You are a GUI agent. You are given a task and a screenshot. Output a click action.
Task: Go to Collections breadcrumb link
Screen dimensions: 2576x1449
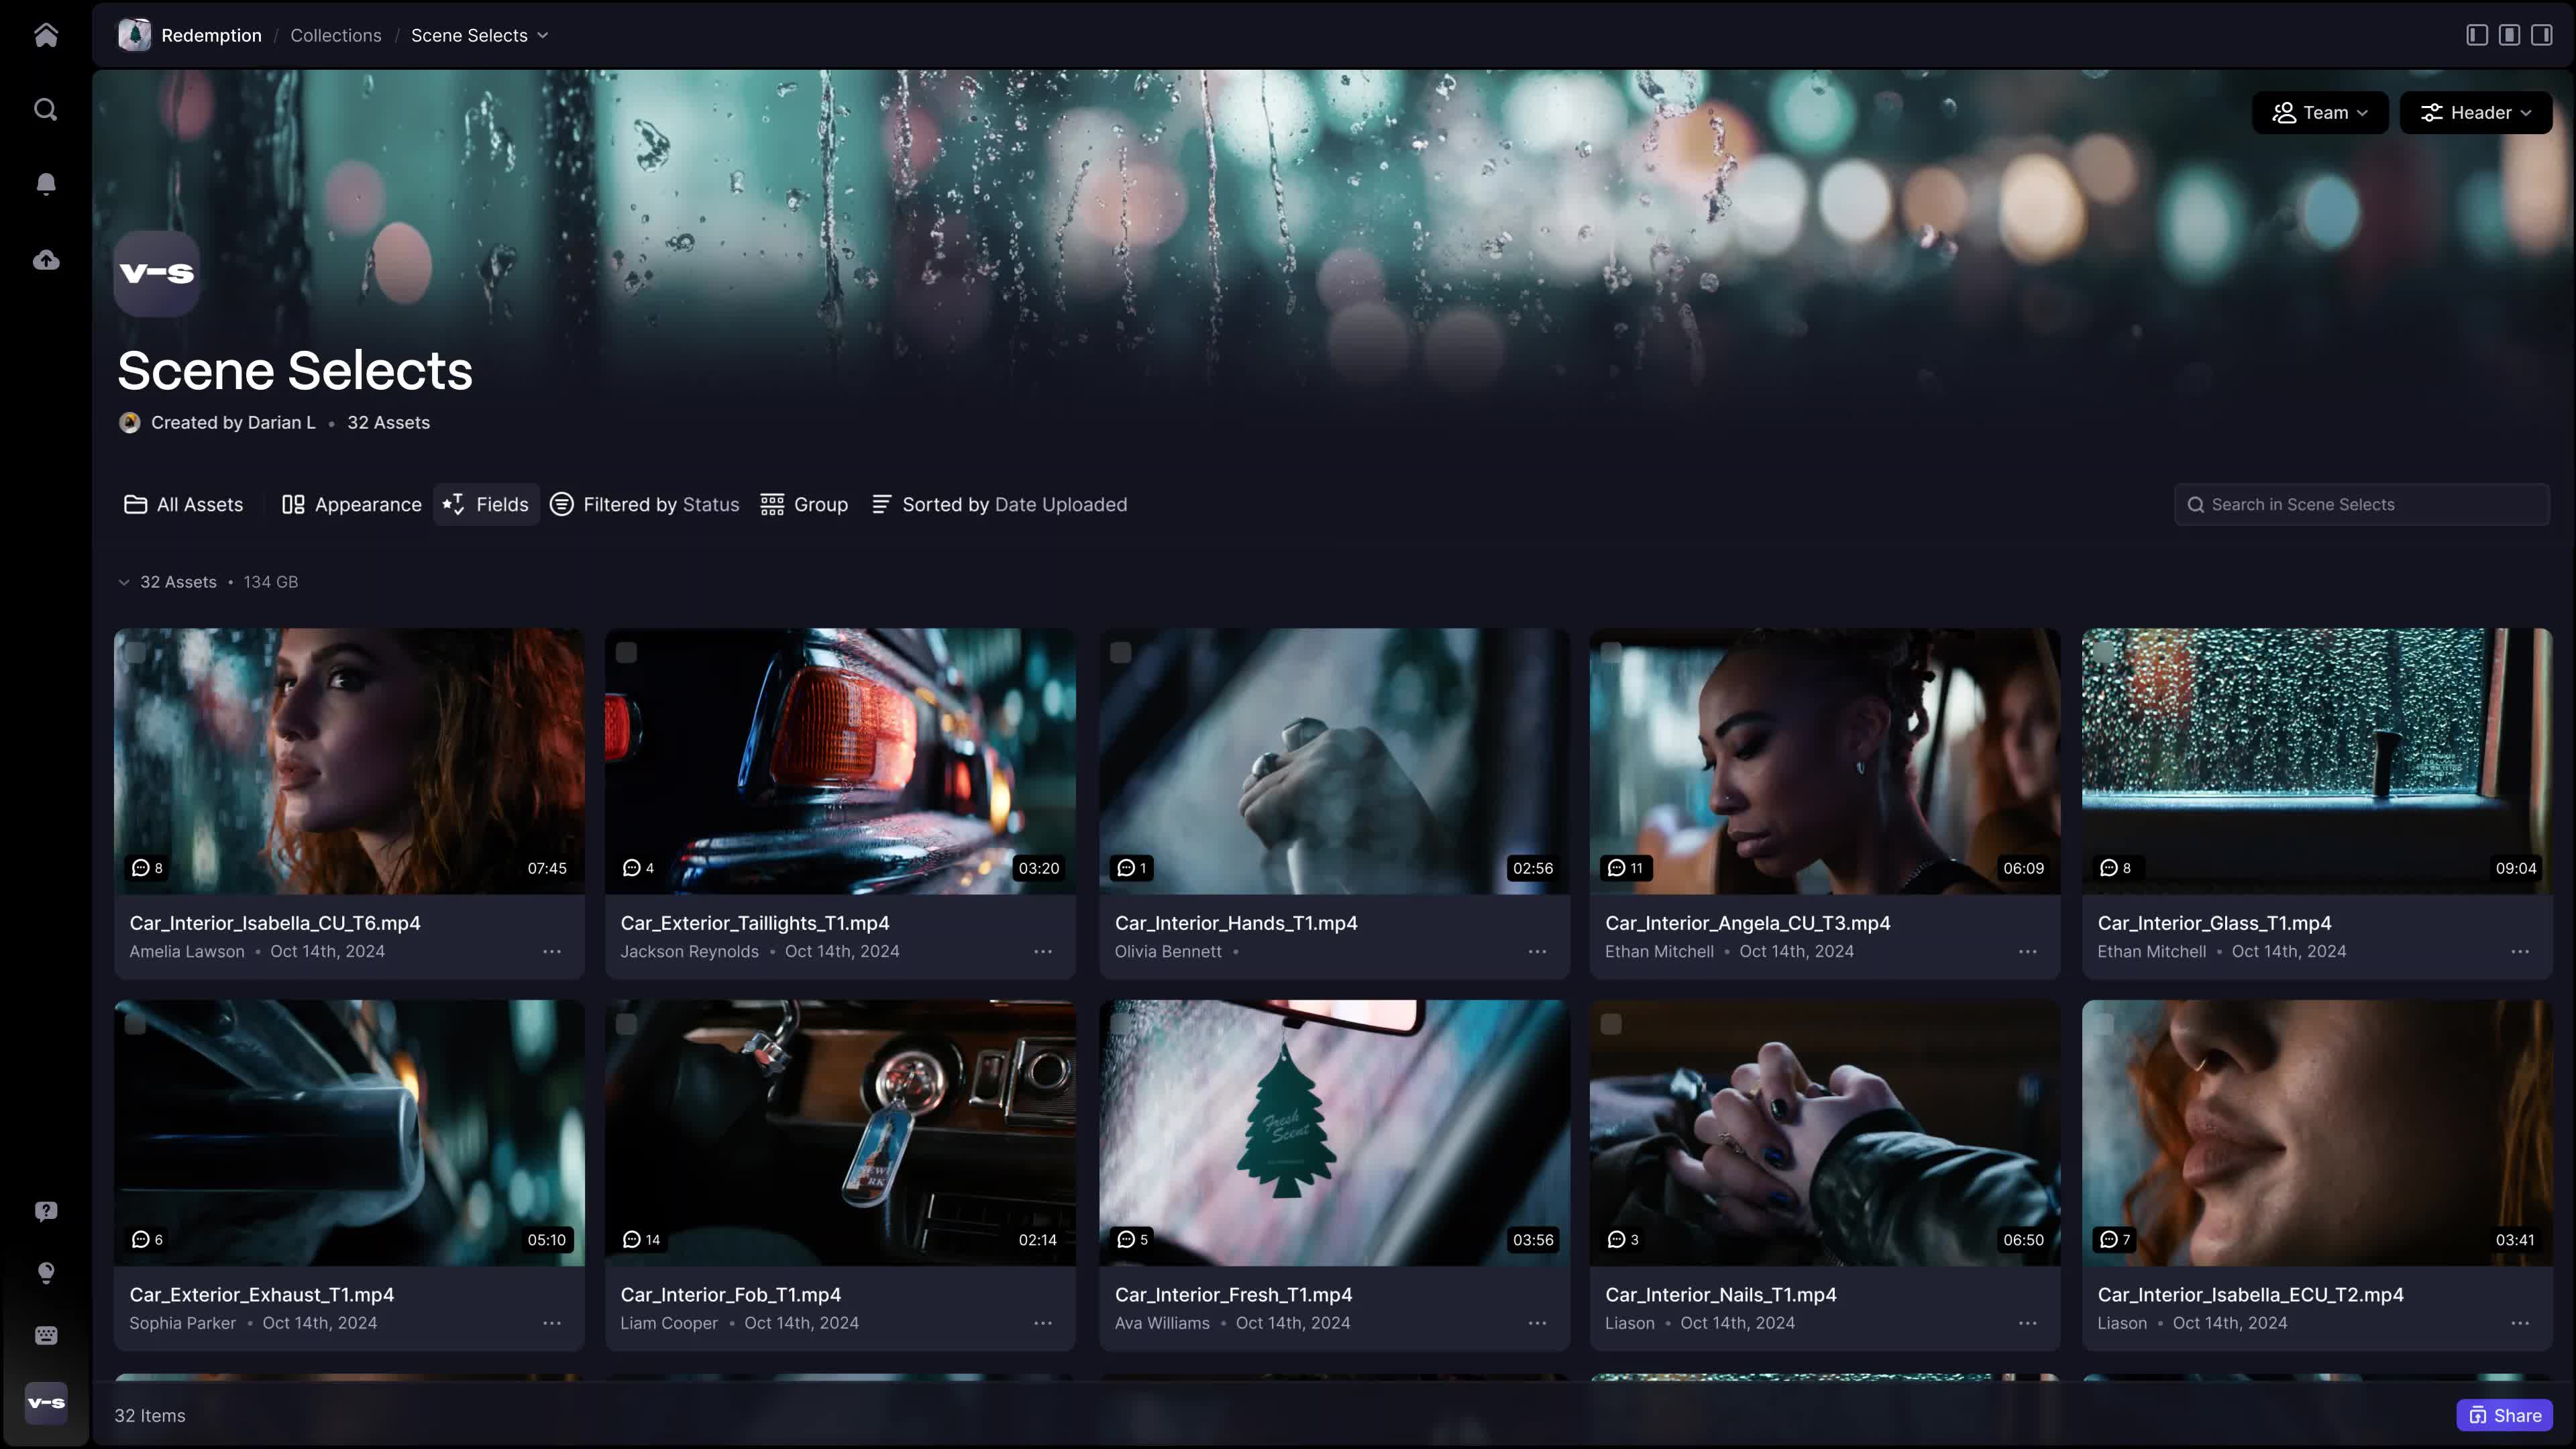coord(335,35)
